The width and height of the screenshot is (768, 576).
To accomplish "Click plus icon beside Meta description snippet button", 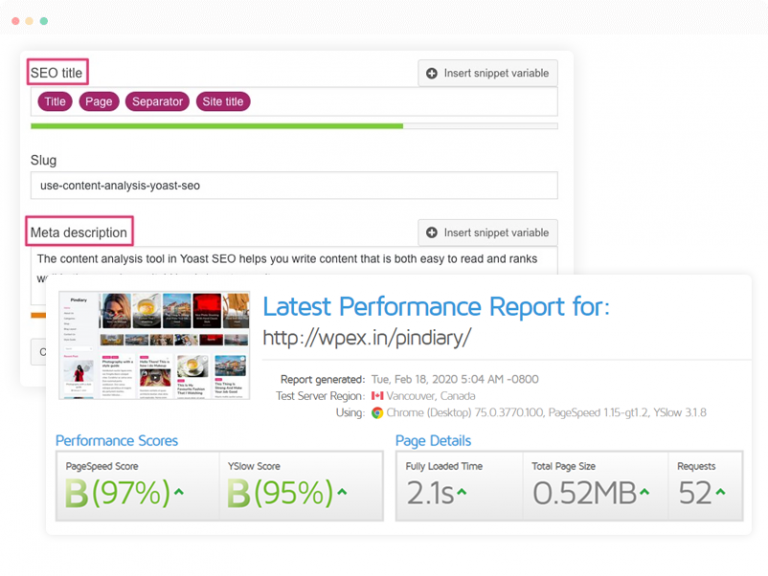I will 432,233.
